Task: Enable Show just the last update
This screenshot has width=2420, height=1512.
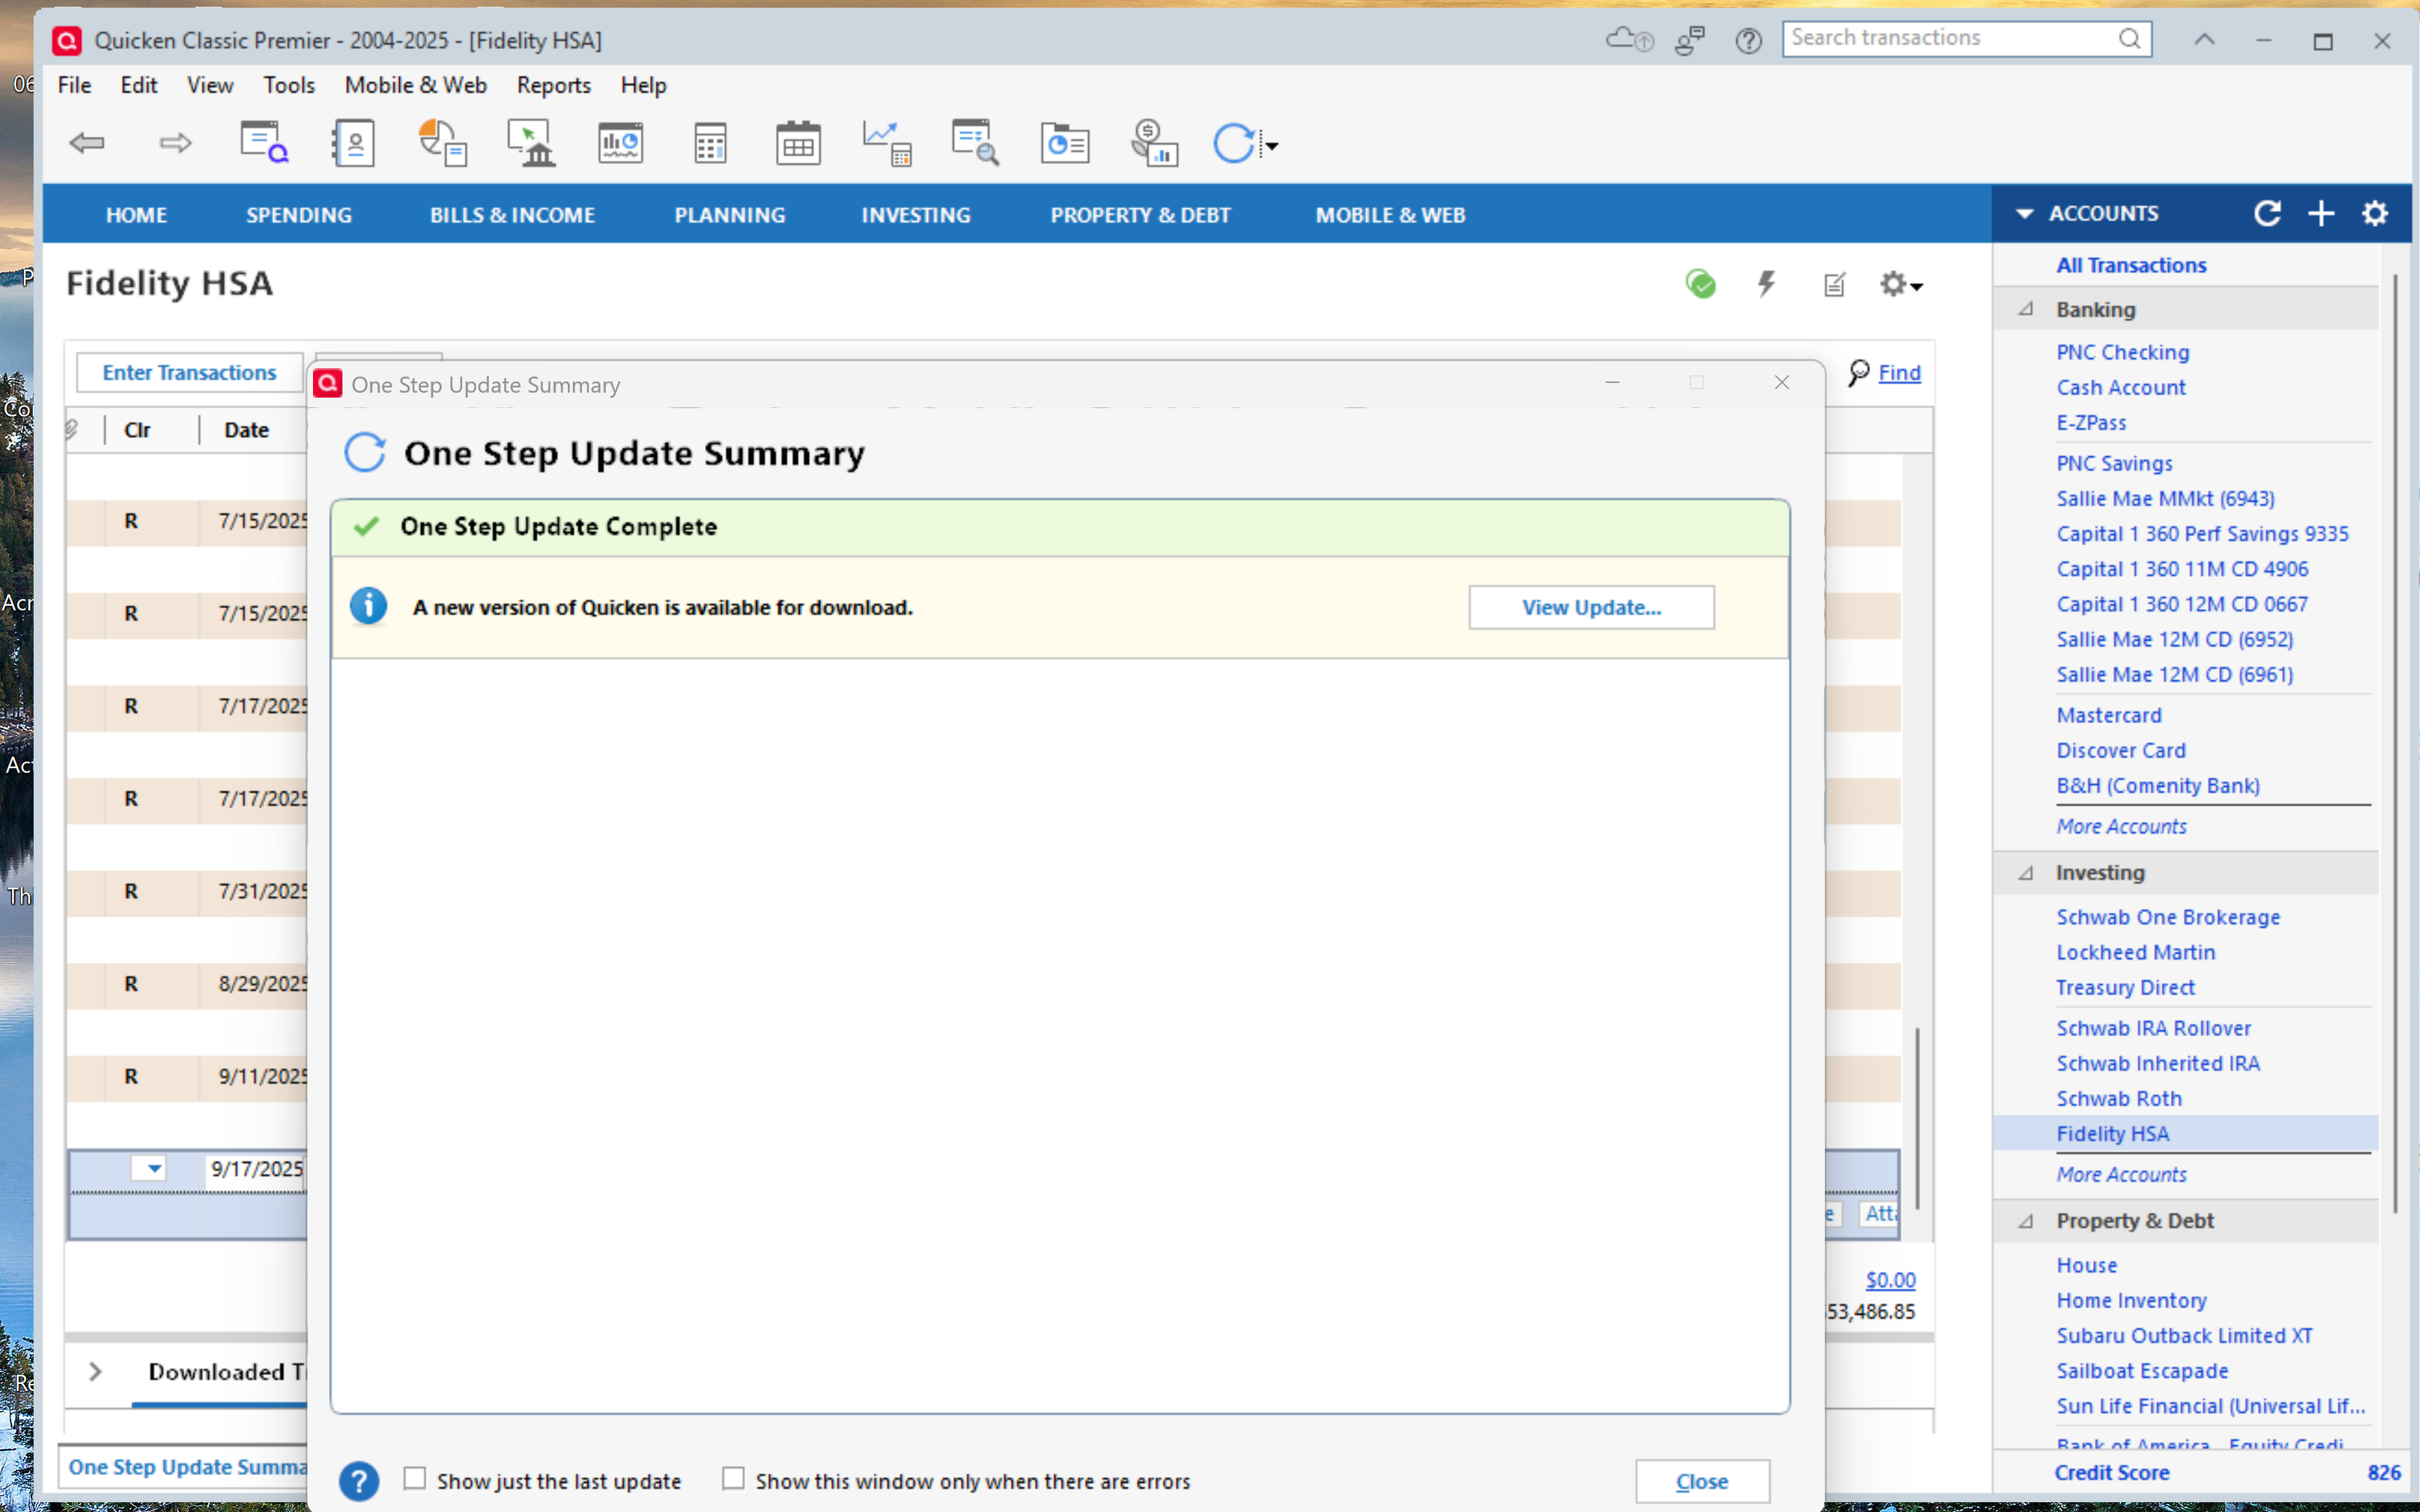Action: 415,1478
